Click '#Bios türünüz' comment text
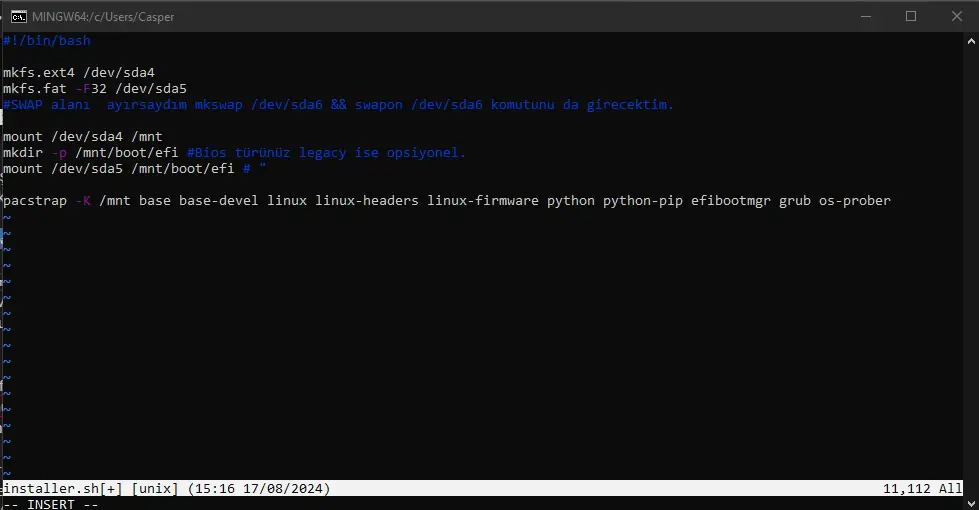This screenshot has width=979, height=510. (x=239, y=153)
